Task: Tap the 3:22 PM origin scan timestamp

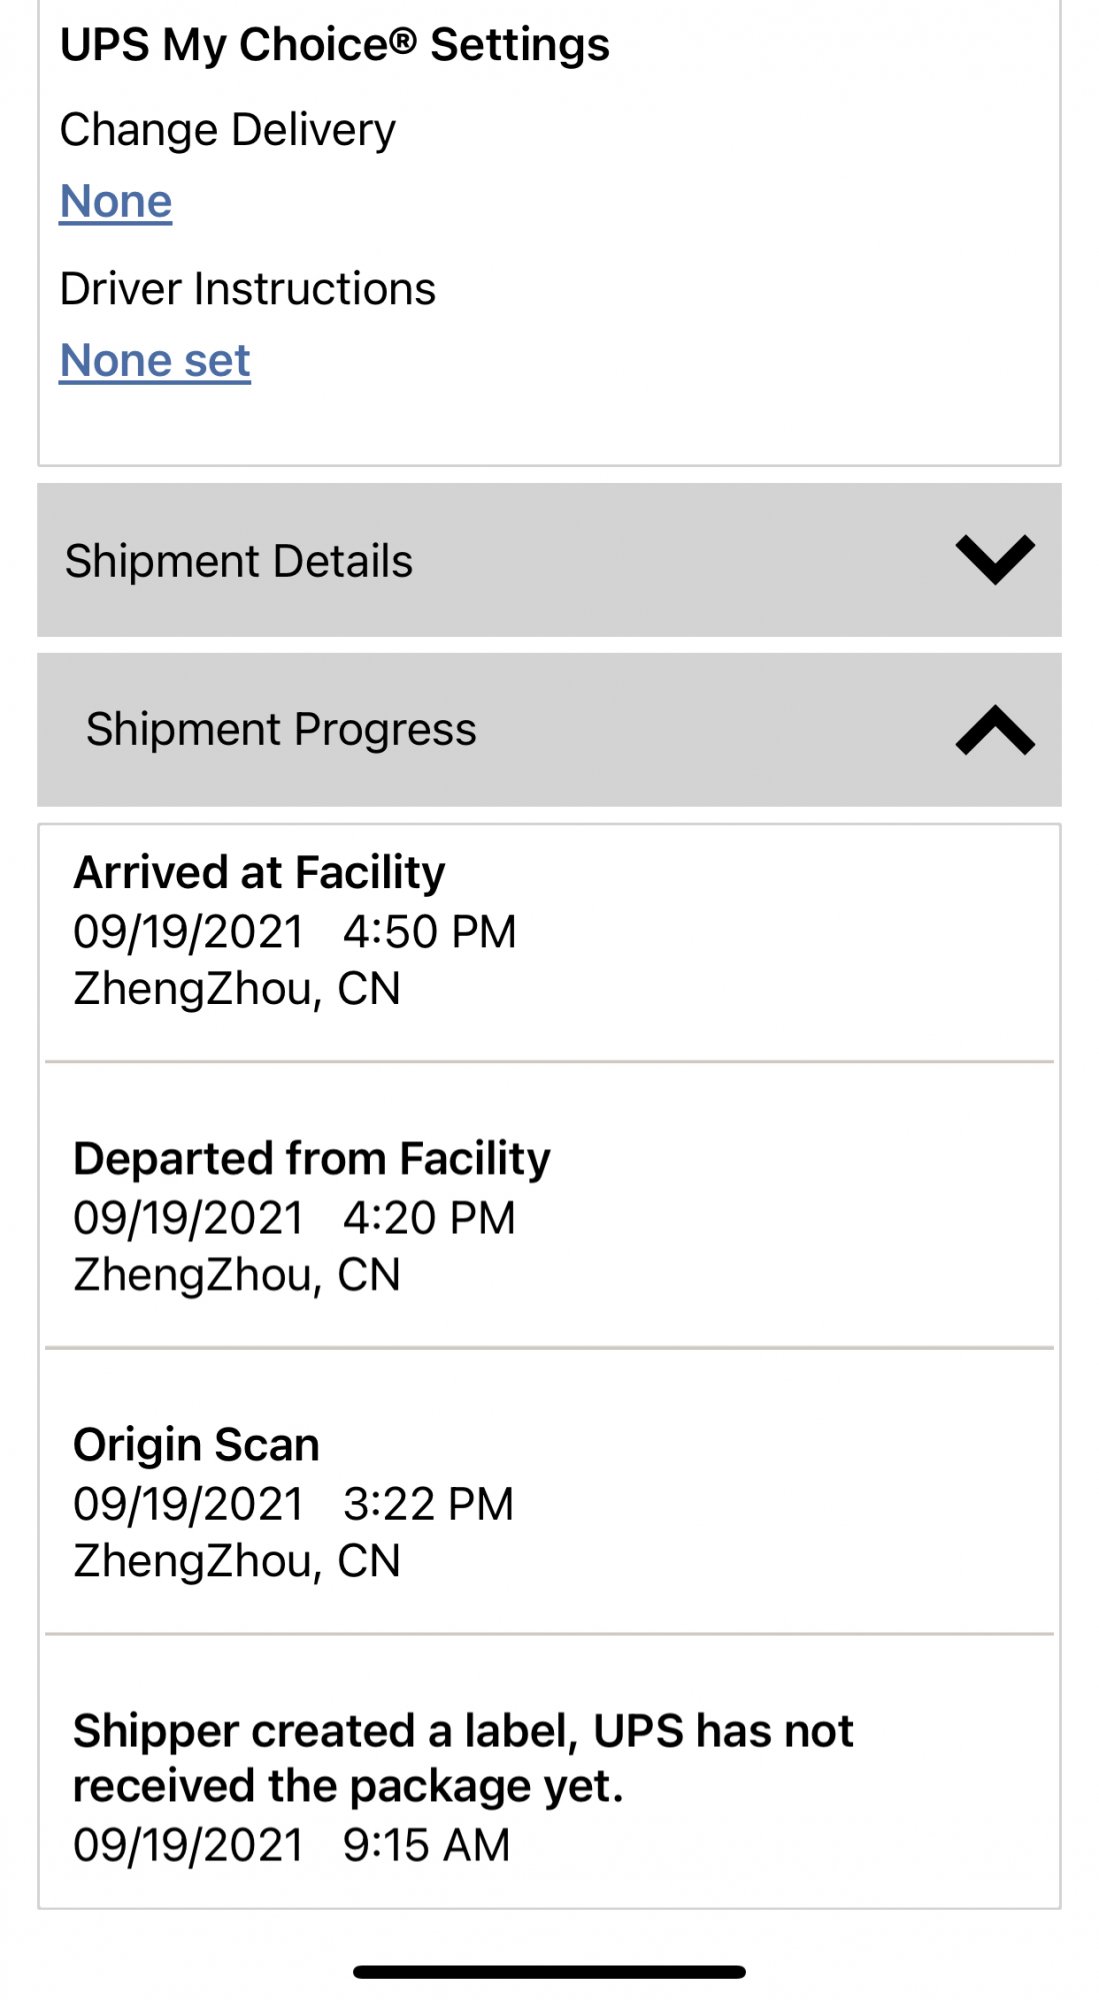Action: coord(428,1504)
